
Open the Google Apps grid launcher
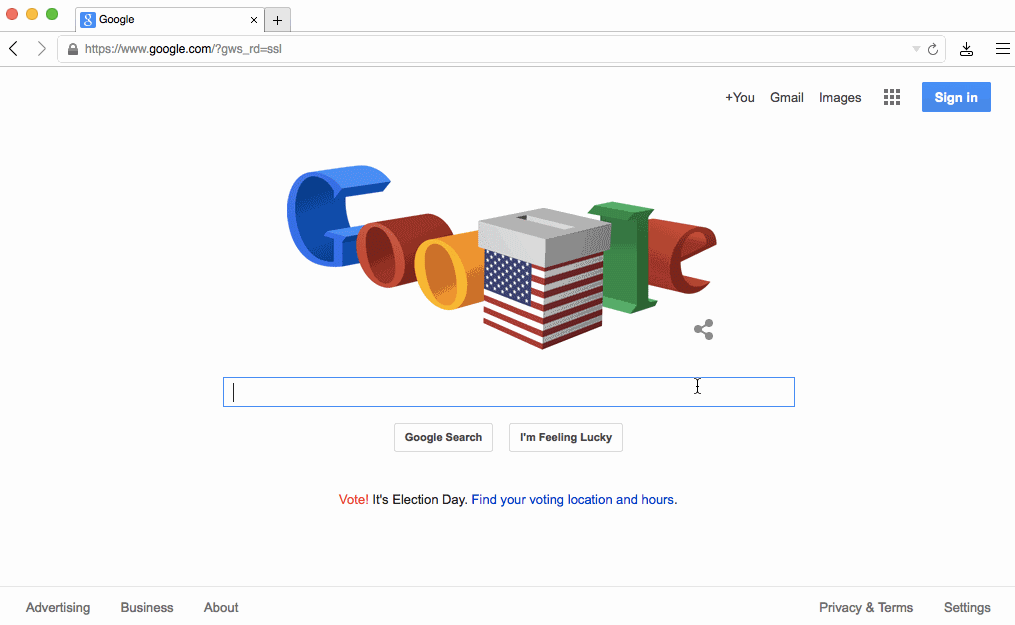coord(891,97)
